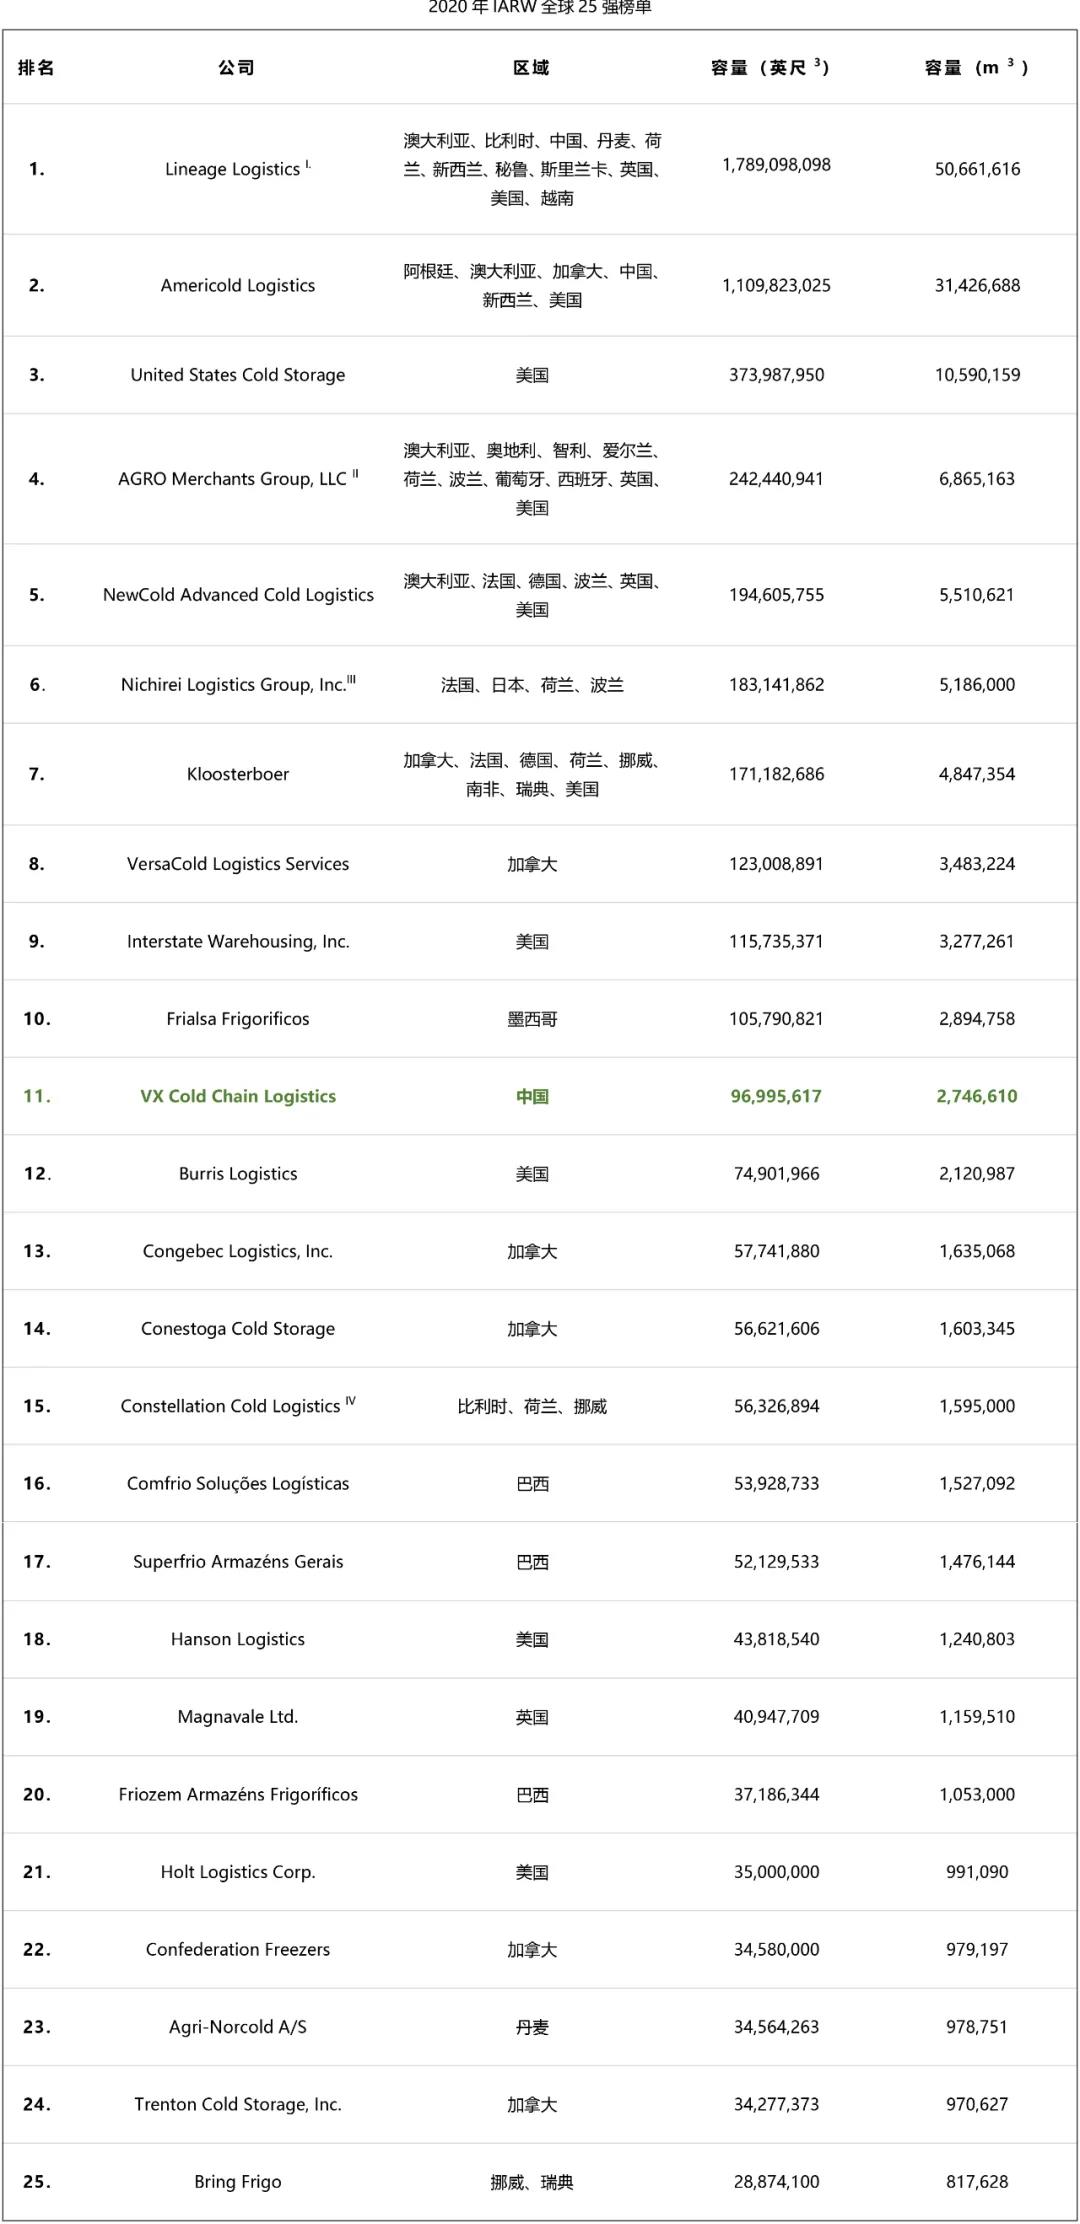Click NewCold Advanced Cold Logistics
The image size is (1080, 2224).
tap(238, 595)
